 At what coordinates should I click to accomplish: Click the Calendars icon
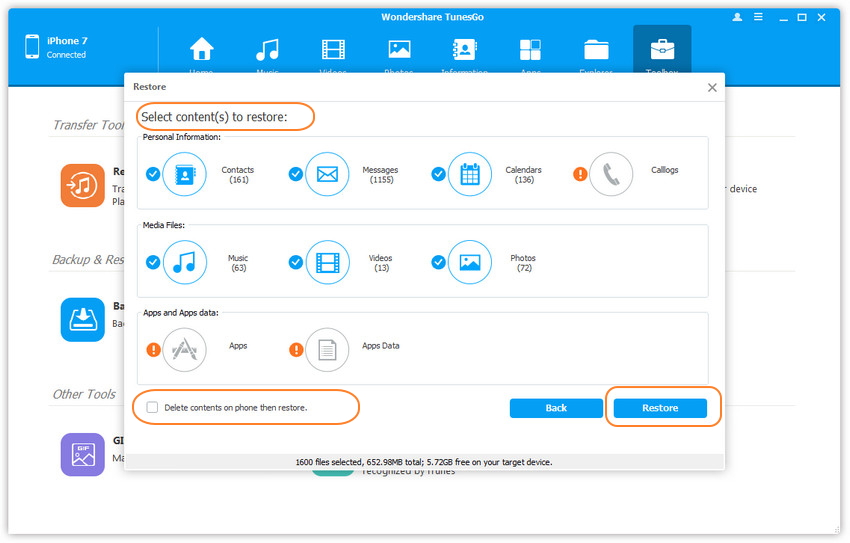tap(470, 174)
